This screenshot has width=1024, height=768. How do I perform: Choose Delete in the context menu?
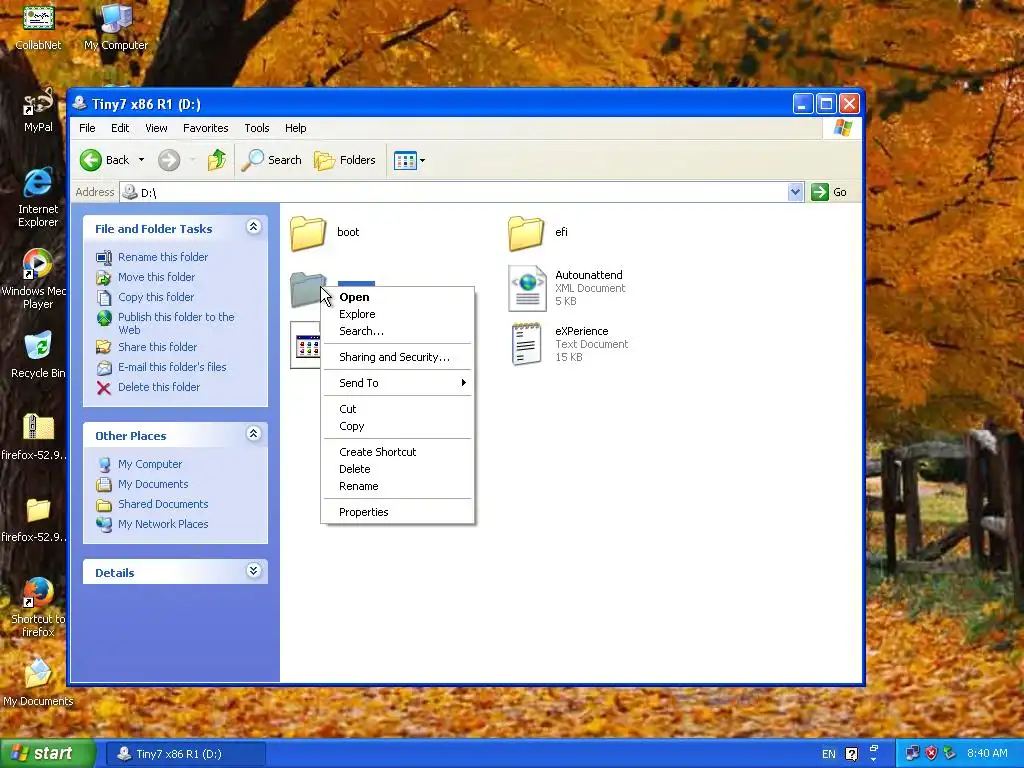coord(397,469)
